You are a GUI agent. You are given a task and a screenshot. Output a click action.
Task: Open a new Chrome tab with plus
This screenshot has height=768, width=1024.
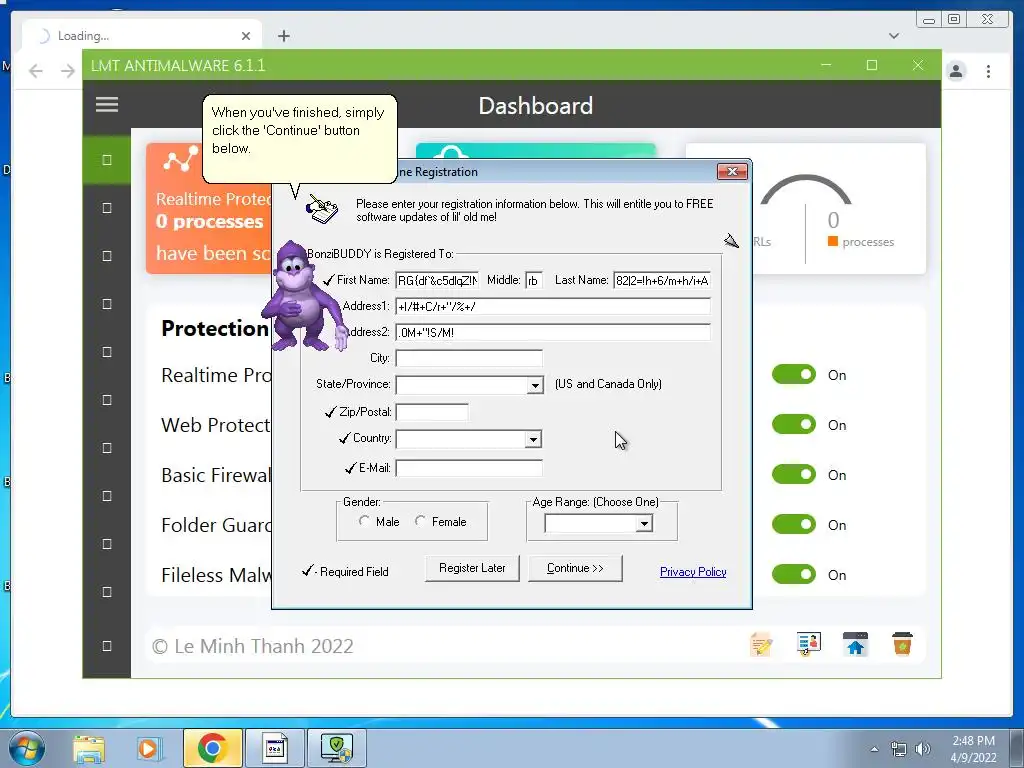pyautogui.click(x=283, y=36)
